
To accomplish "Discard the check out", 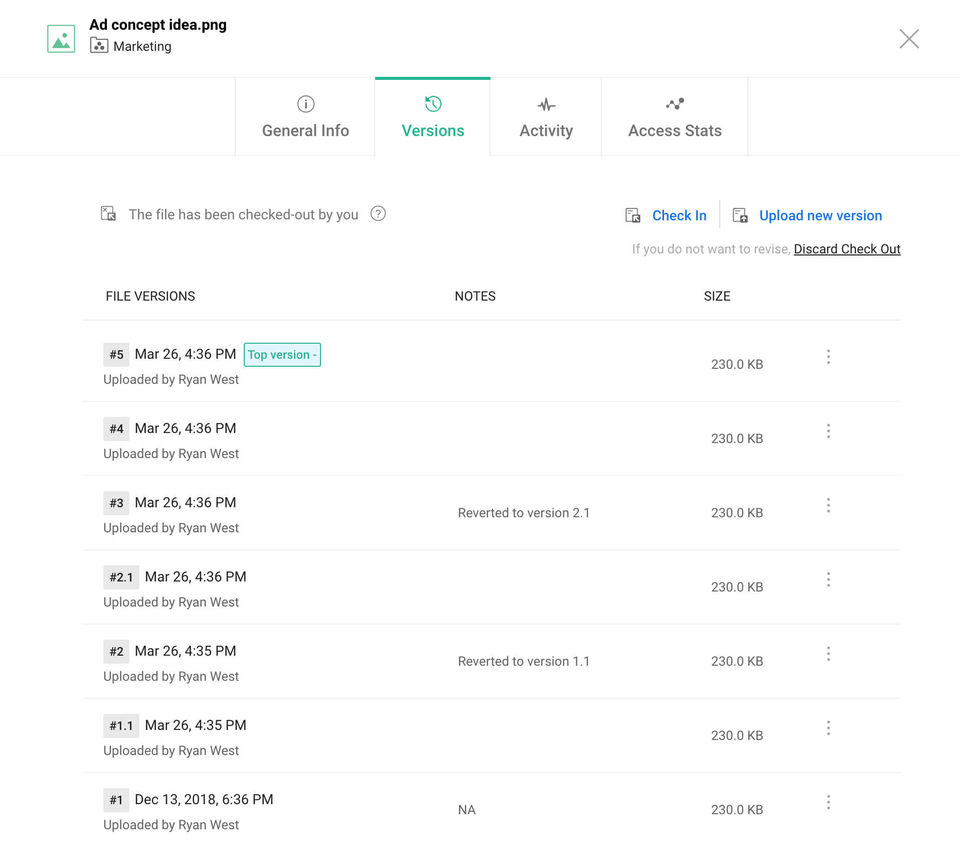I will (x=847, y=249).
